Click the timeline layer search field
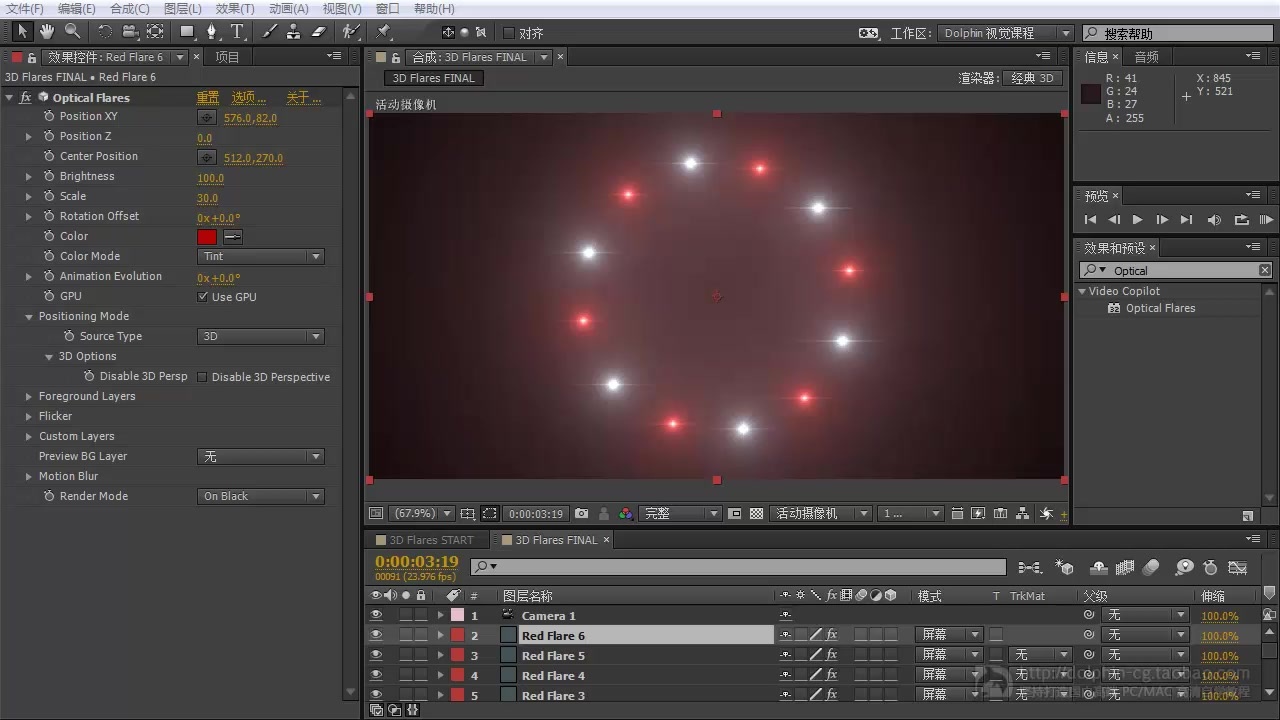The height and width of the screenshot is (720, 1280). pyautogui.click(x=738, y=567)
